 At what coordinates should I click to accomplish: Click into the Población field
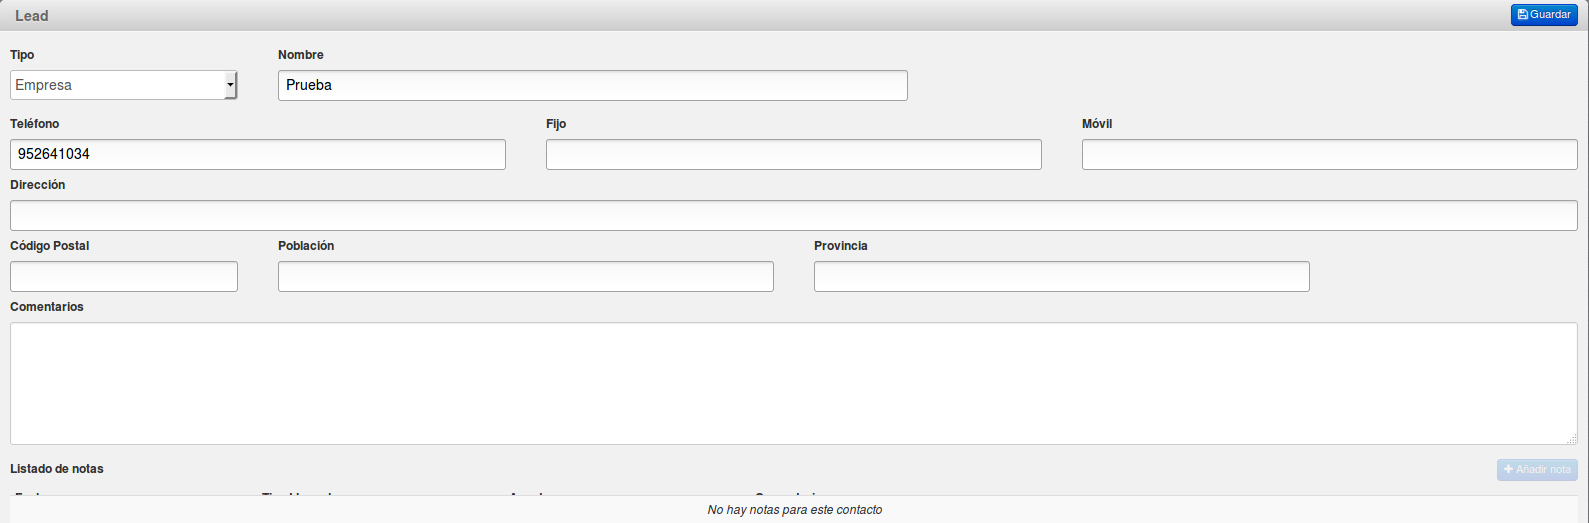(x=525, y=276)
